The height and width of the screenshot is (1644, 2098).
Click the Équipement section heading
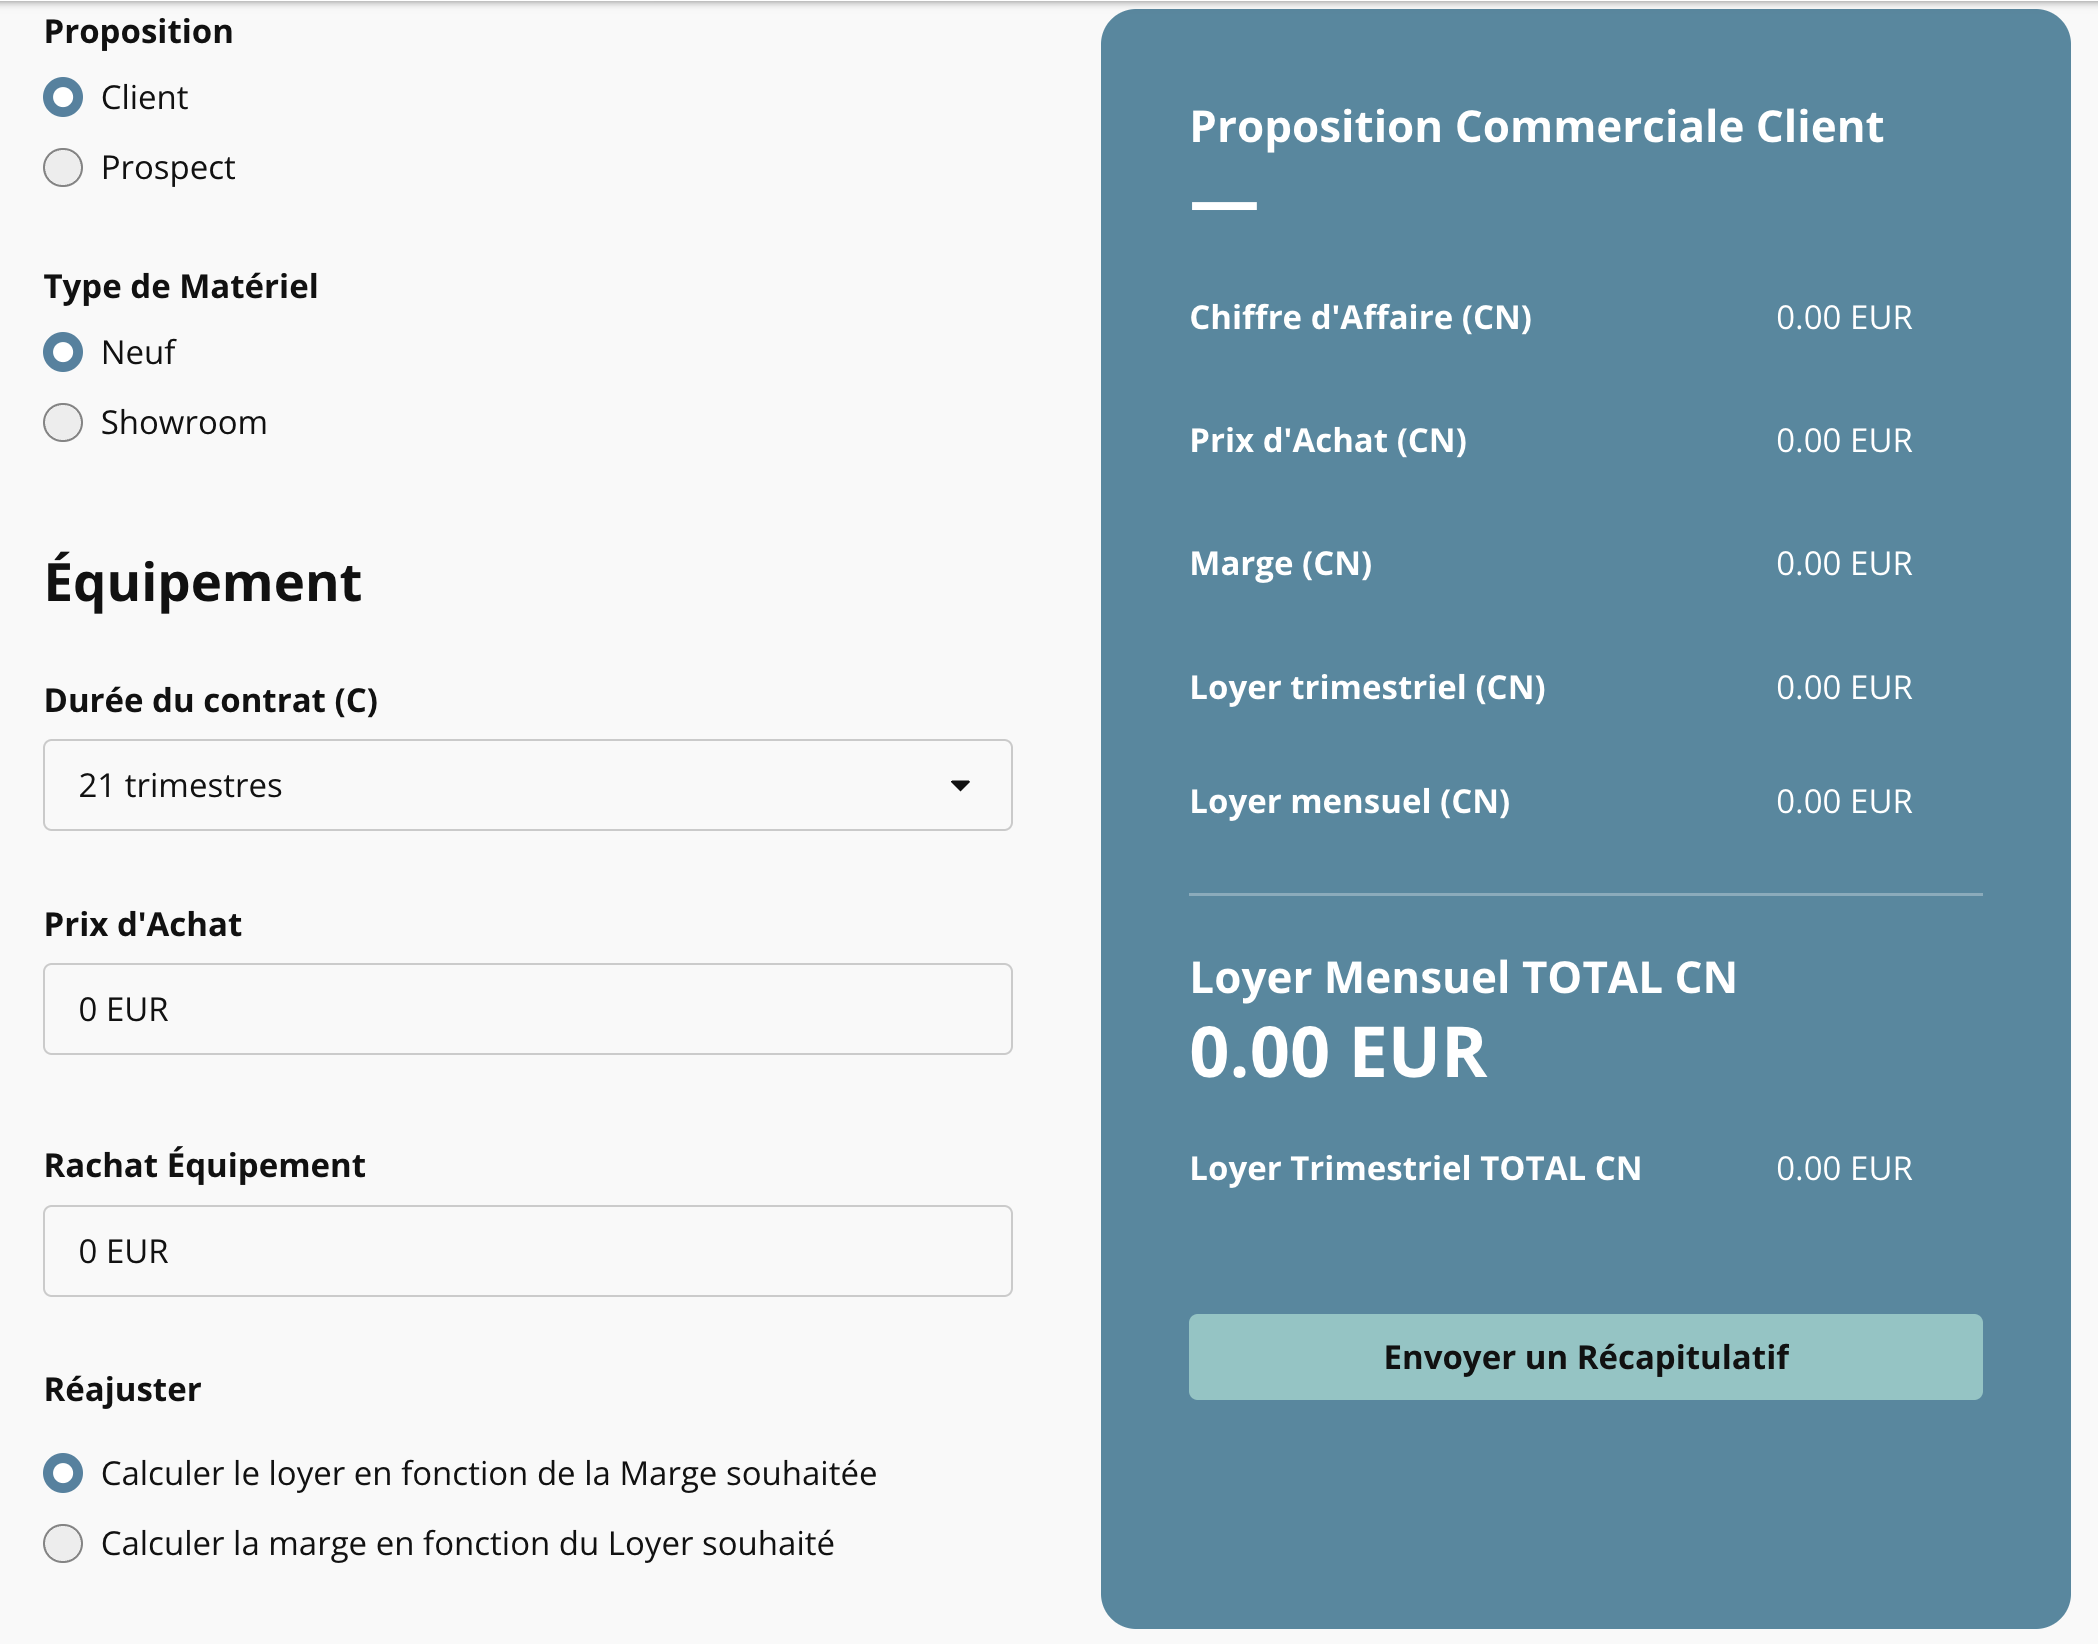click(203, 581)
